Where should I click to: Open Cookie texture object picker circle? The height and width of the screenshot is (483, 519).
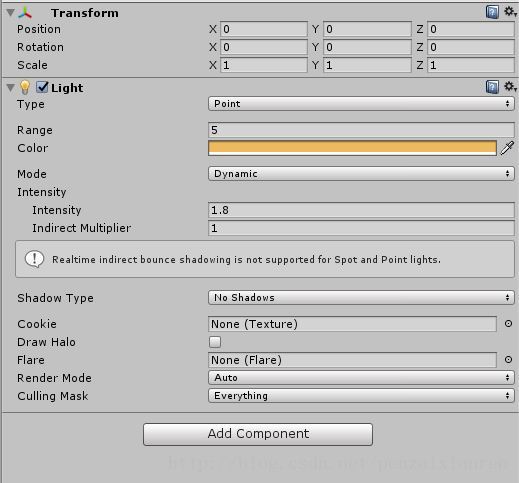[508, 324]
